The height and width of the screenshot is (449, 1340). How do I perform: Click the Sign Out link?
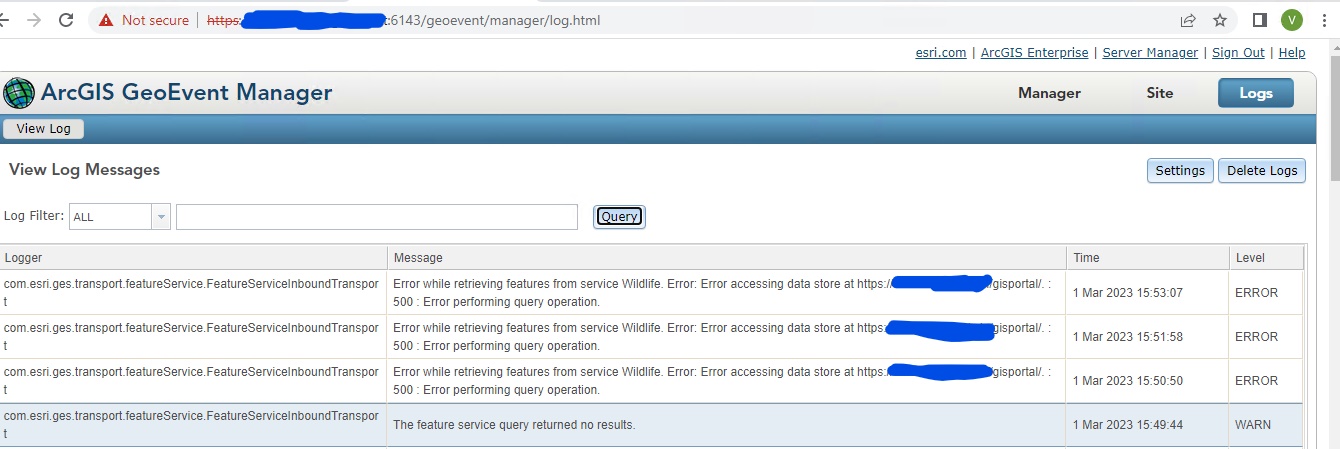click(x=1238, y=52)
